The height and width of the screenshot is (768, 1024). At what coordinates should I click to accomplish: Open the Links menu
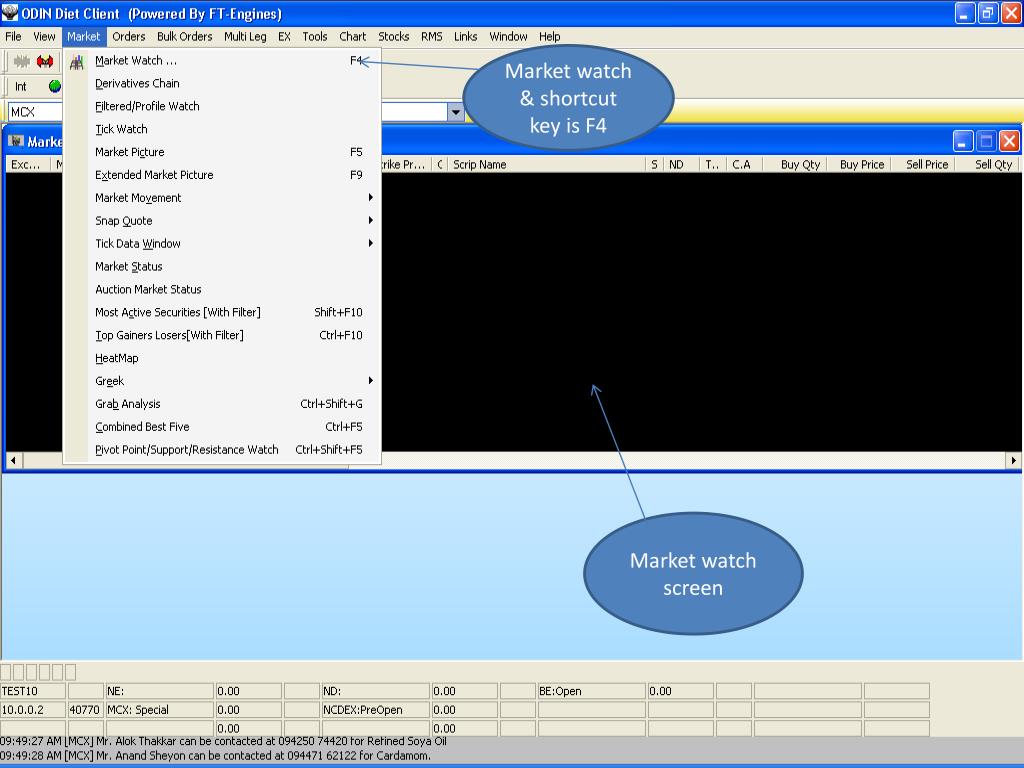pyautogui.click(x=466, y=37)
